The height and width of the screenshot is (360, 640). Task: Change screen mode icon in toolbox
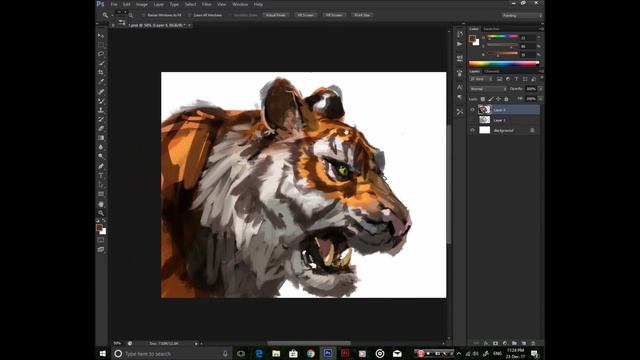pos(101,249)
